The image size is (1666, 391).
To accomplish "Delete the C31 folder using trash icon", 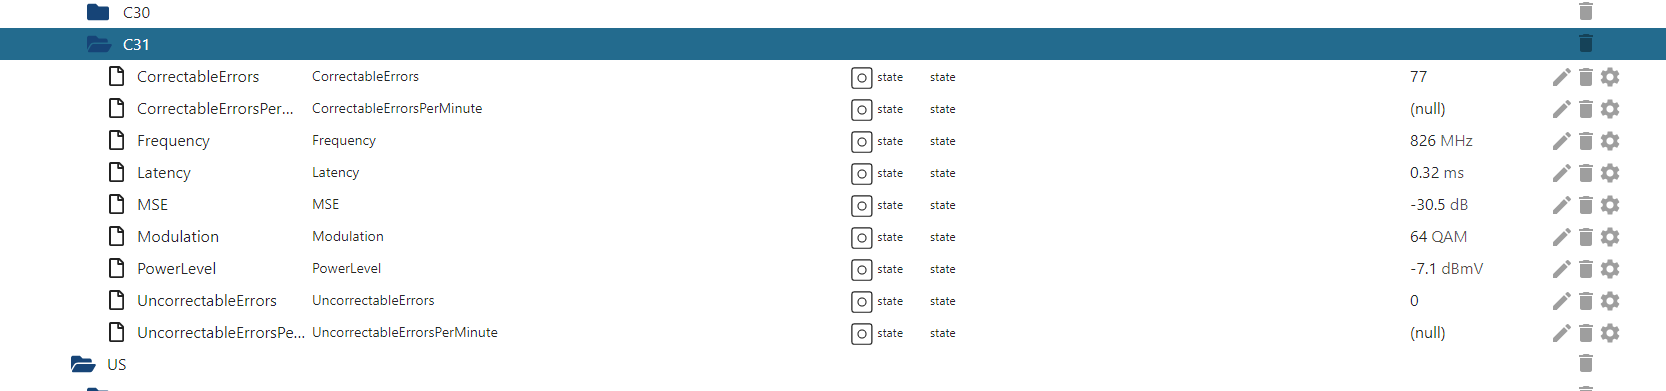I will (1585, 44).
